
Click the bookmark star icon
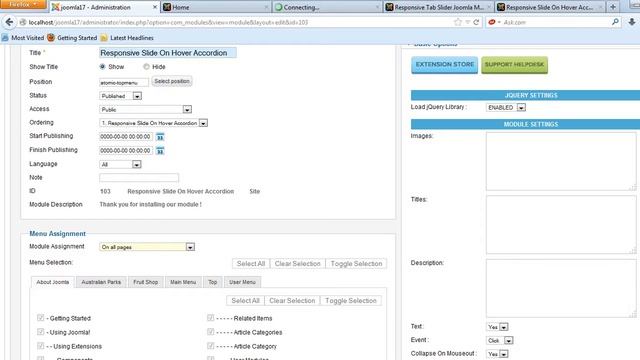pyautogui.click(x=458, y=22)
